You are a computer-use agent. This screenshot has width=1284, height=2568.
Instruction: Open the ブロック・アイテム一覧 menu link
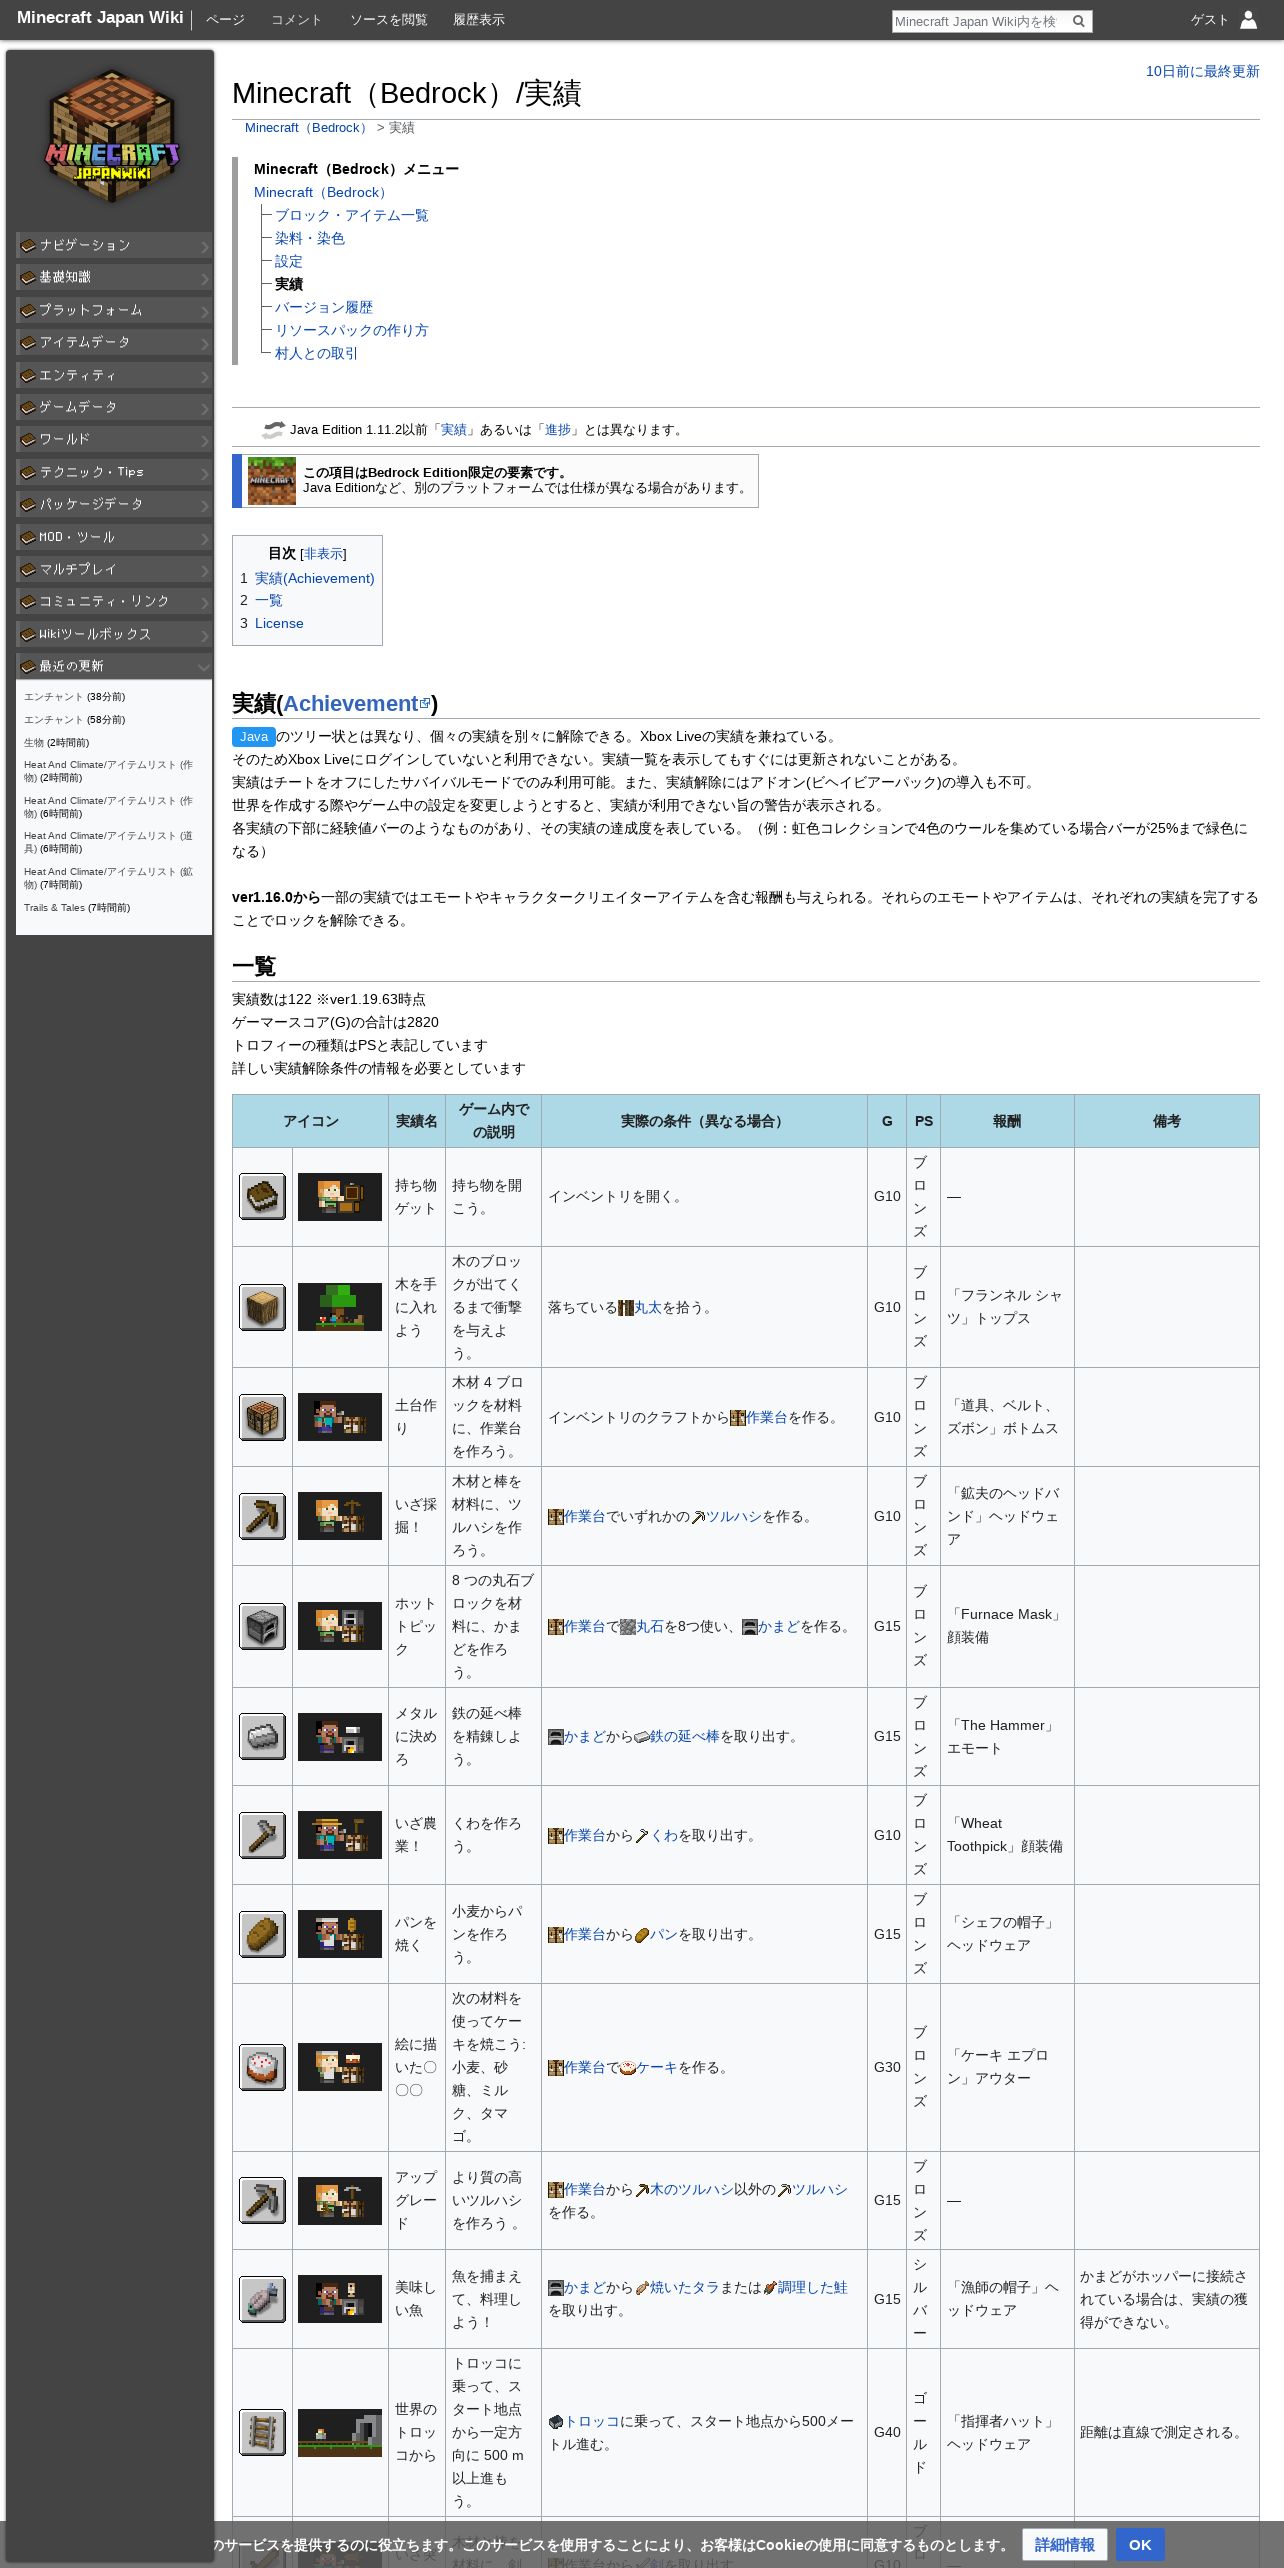click(352, 215)
